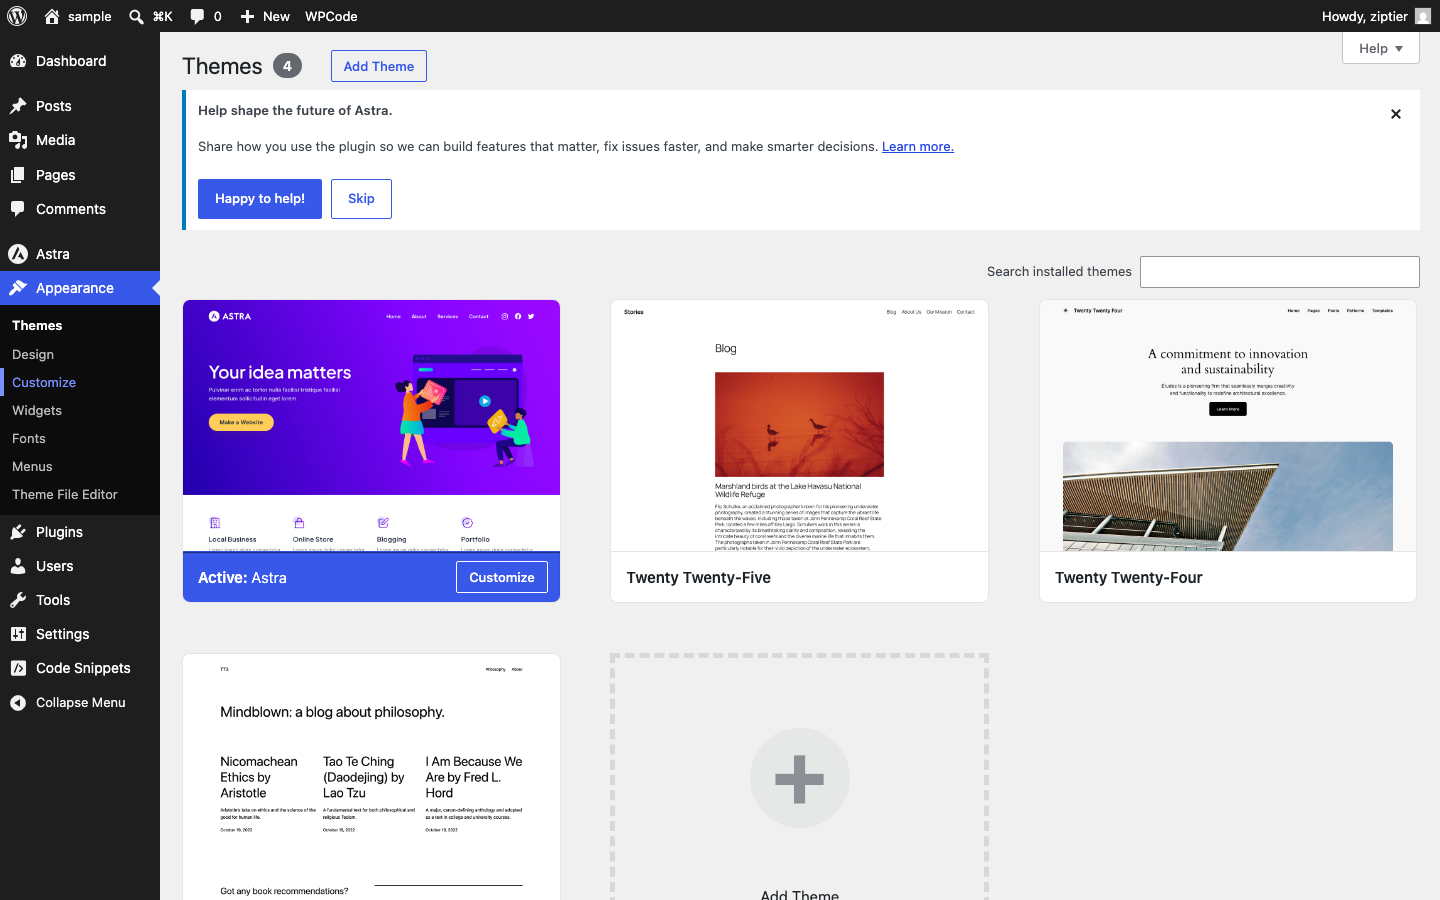Click the theme count badge 4

click(x=287, y=66)
